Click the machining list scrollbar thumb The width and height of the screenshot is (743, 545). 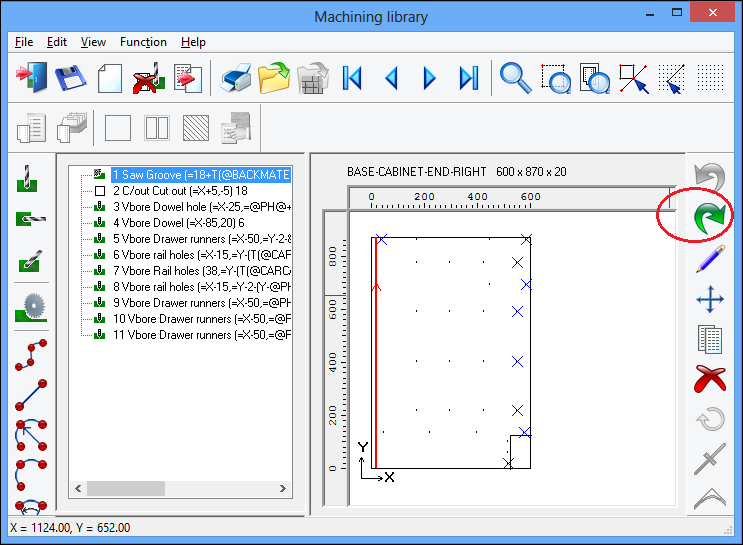tap(126, 489)
